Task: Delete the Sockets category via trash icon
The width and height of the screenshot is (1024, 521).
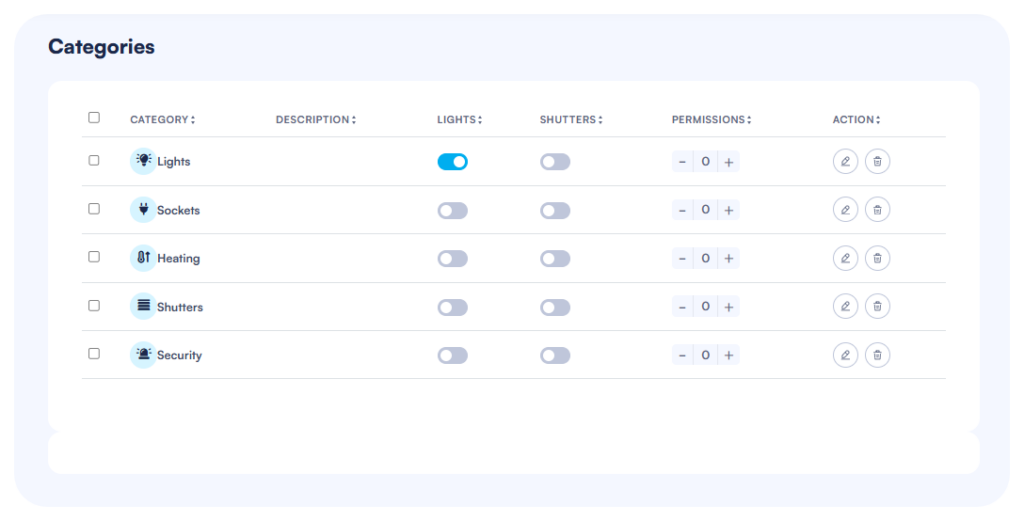Action: click(x=877, y=210)
